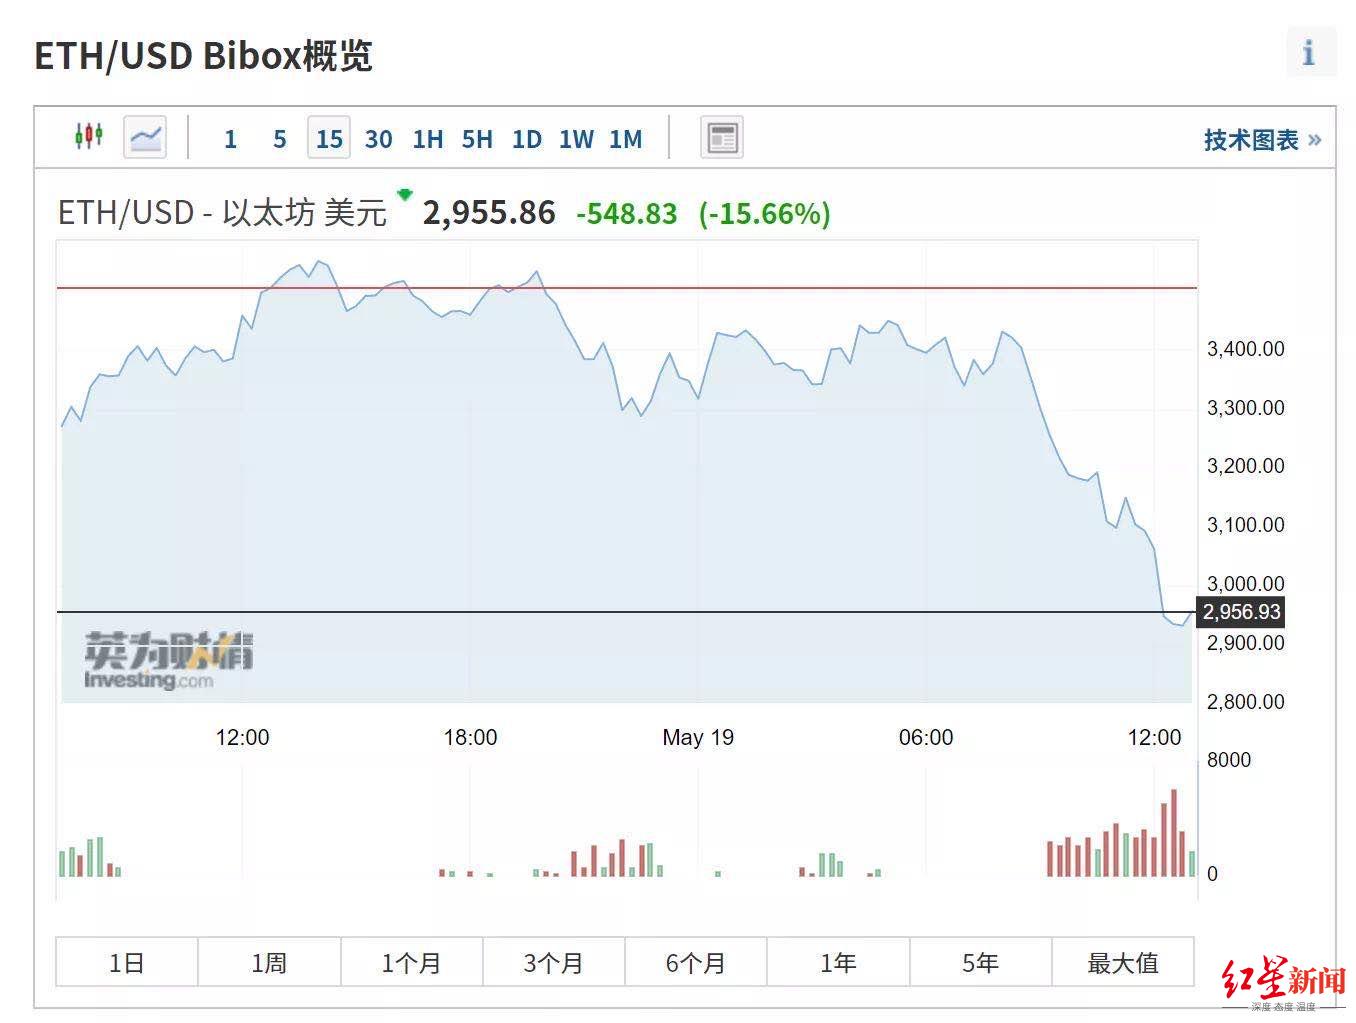Image resolution: width=1356 pixels, height=1023 pixels.
Task: Enable the 1H timeframe
Action: (x=427, y=139)
